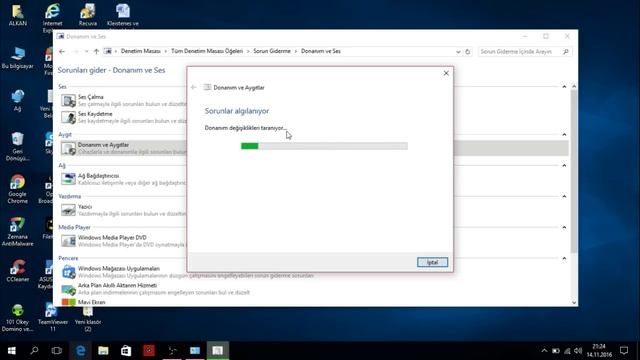This screenshot has width=640, height=360.
Task: Open Arka Plan Akıllı Aktarım Hizmeti icon
Action: pos(68,289)
